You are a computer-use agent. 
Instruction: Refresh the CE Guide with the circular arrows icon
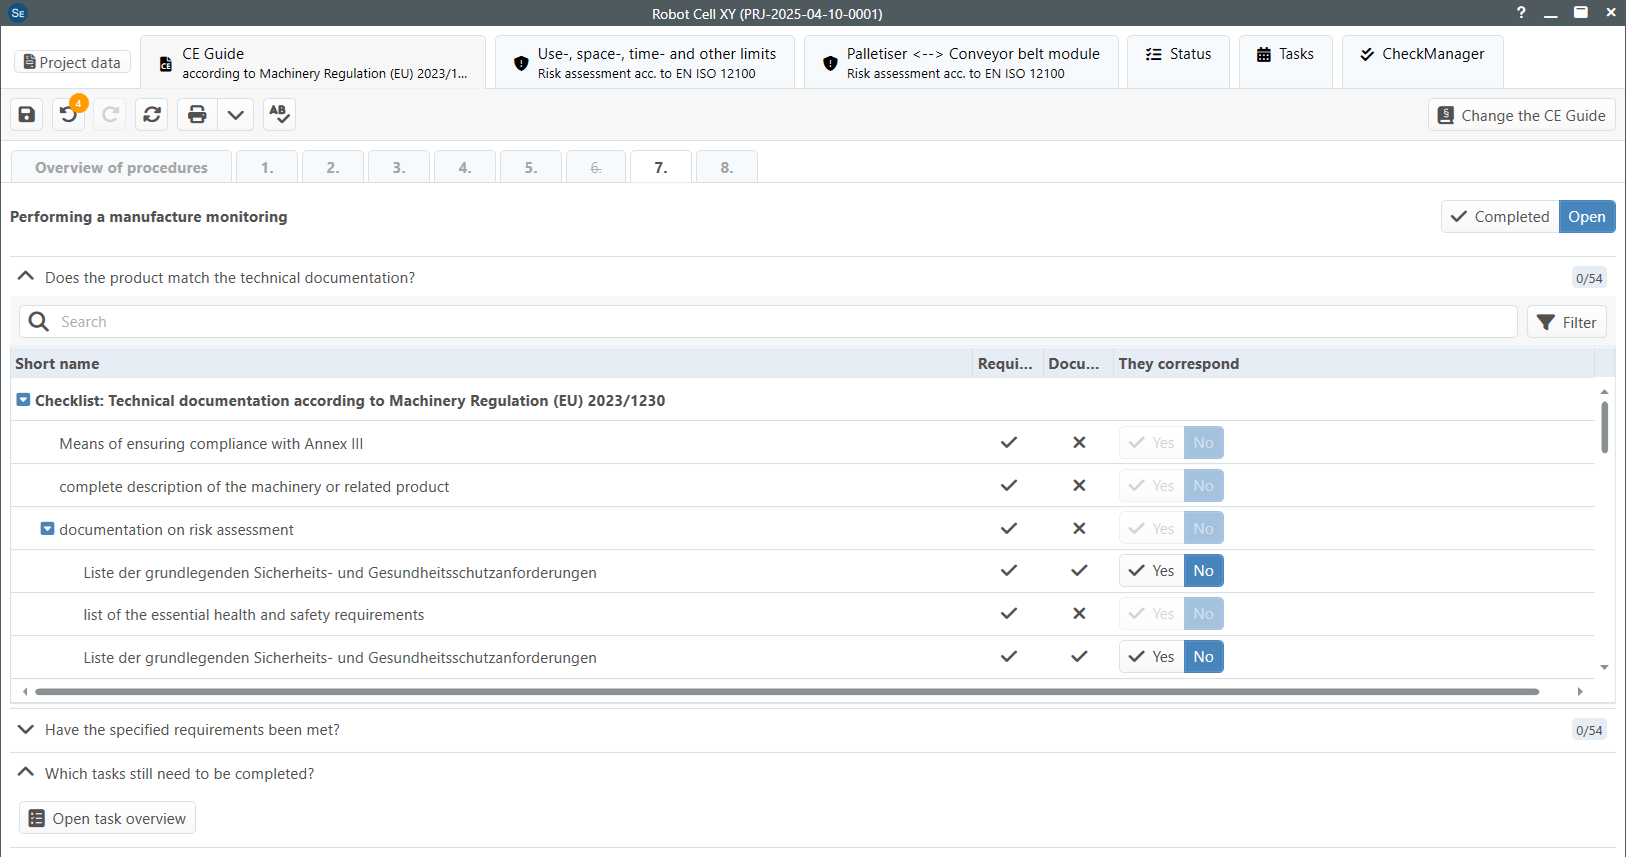[x=152, y=115]
